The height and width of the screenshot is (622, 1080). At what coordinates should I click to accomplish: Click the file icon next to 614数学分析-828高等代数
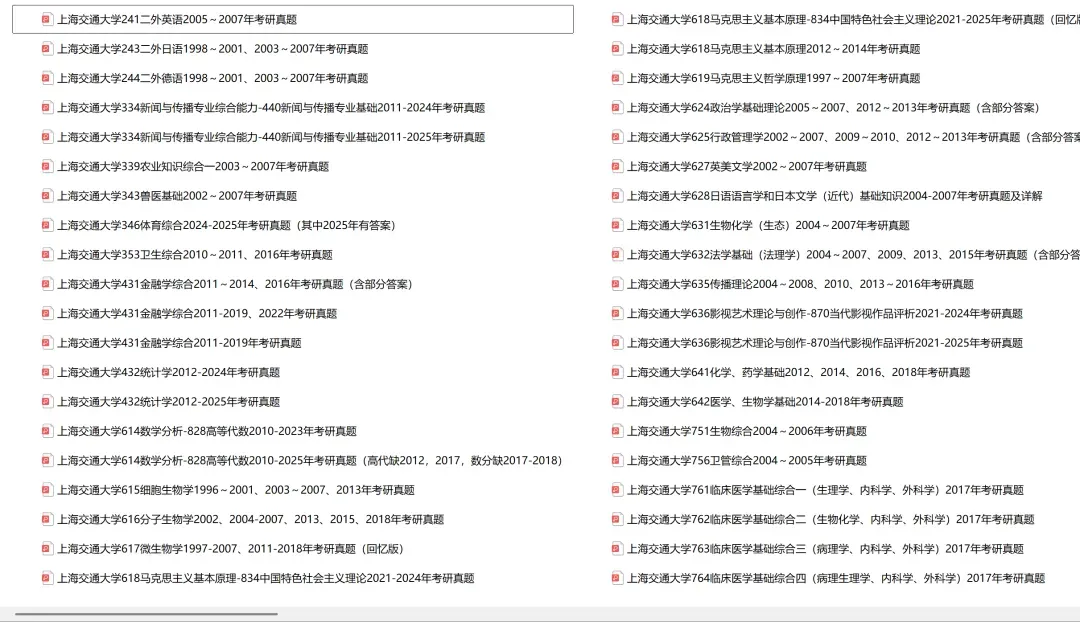45,431
